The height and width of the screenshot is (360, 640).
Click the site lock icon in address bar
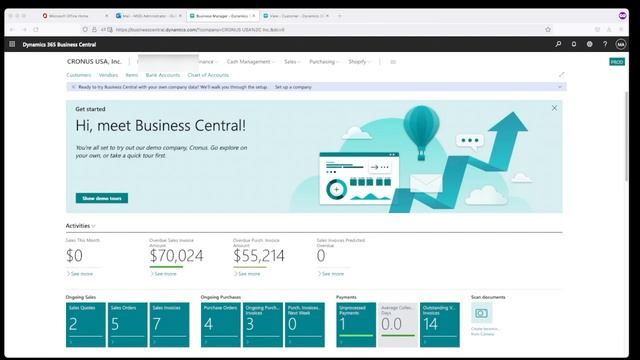tap(94, 29)
